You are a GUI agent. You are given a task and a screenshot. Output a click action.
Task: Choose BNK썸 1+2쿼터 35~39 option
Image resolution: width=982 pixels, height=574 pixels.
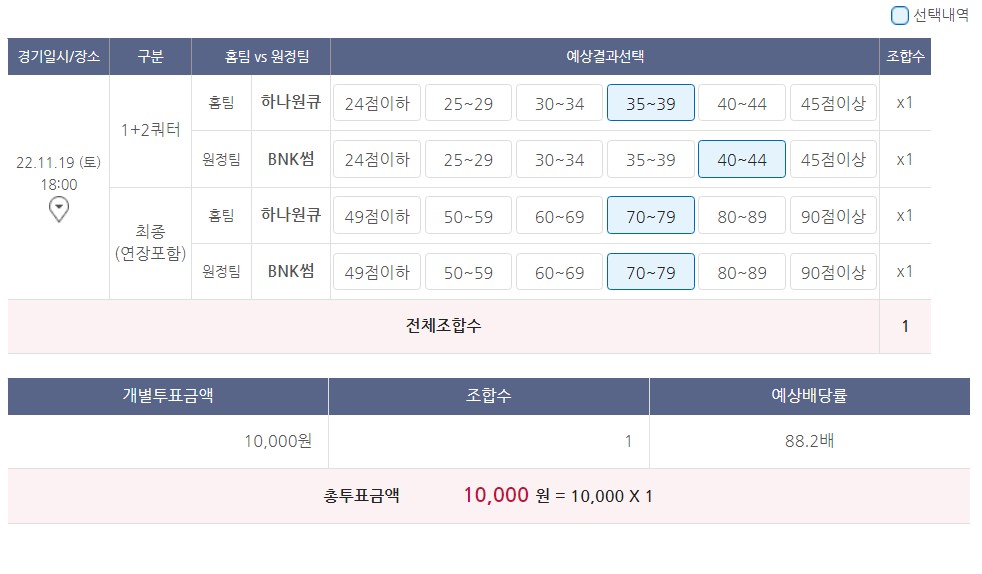(650, 159)
